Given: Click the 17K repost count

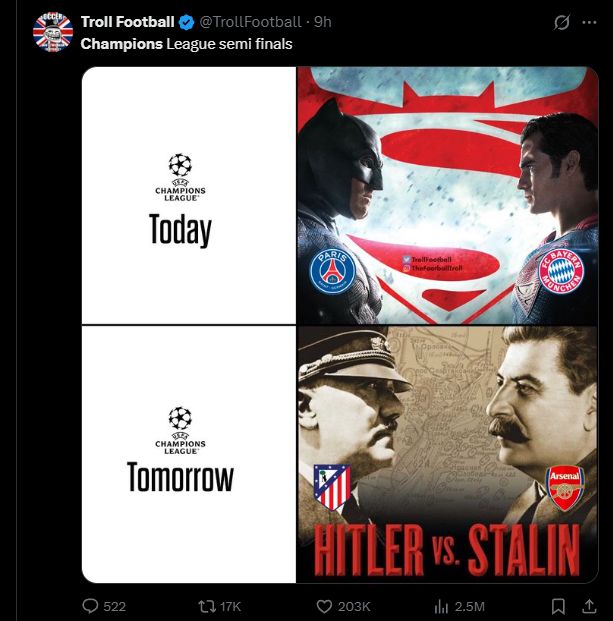Looking at the screenshot, I should 230,606.
